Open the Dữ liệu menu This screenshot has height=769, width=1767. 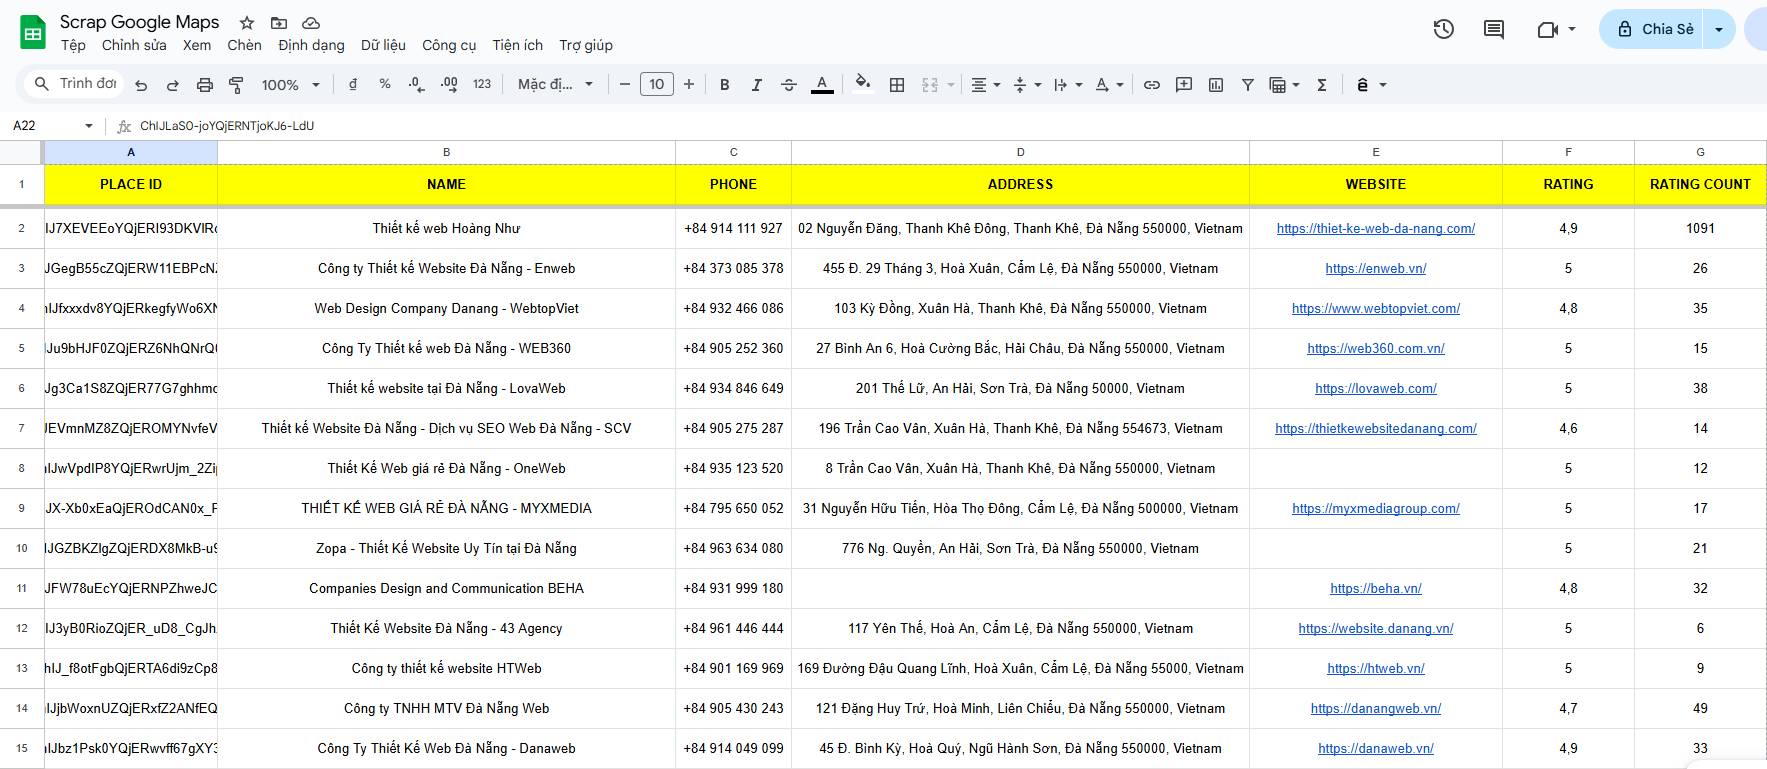coord(383,45)
